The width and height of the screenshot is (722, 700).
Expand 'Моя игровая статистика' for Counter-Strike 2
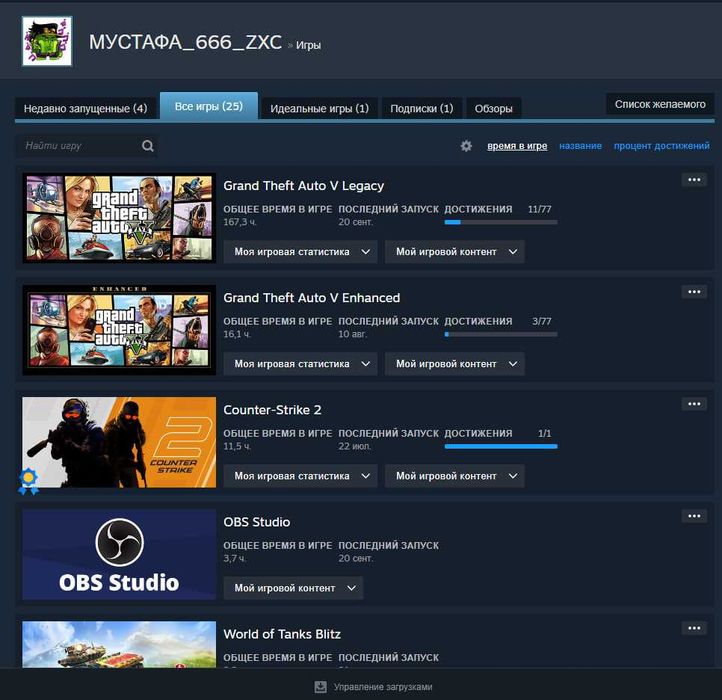tap(300, 476)
